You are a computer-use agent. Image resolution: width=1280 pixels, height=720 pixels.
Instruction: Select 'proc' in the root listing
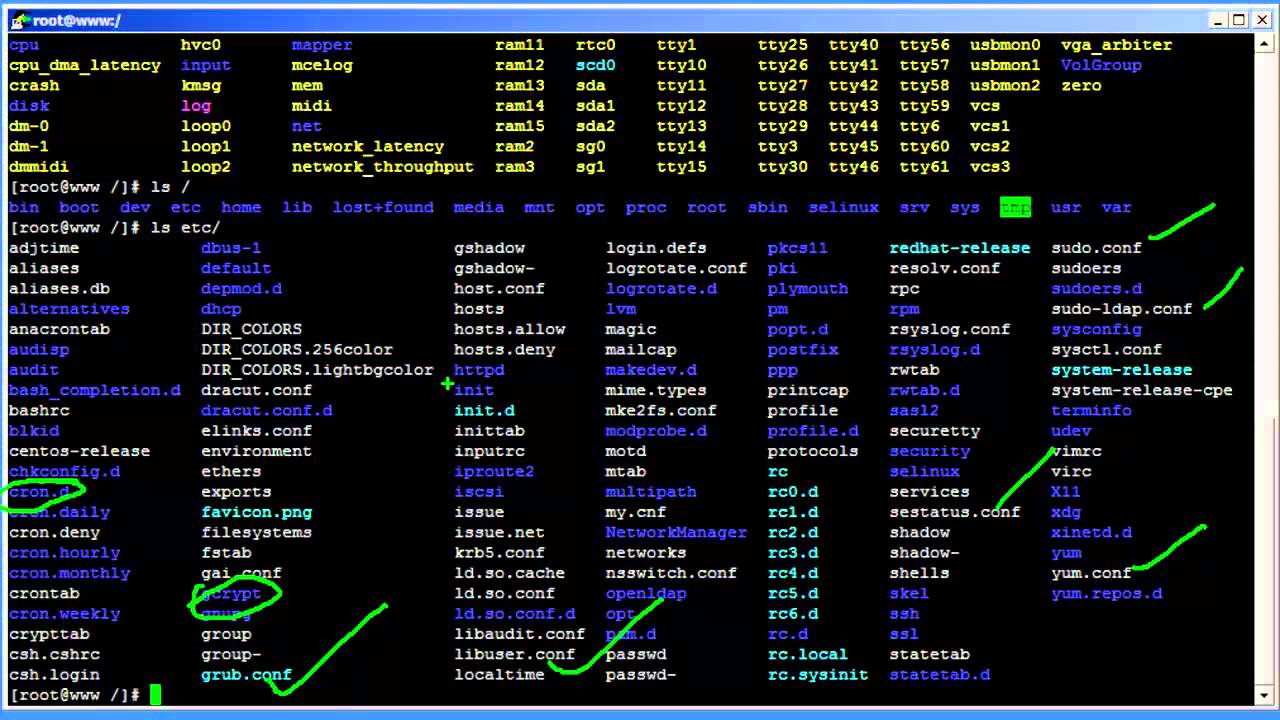pos(646,207)
